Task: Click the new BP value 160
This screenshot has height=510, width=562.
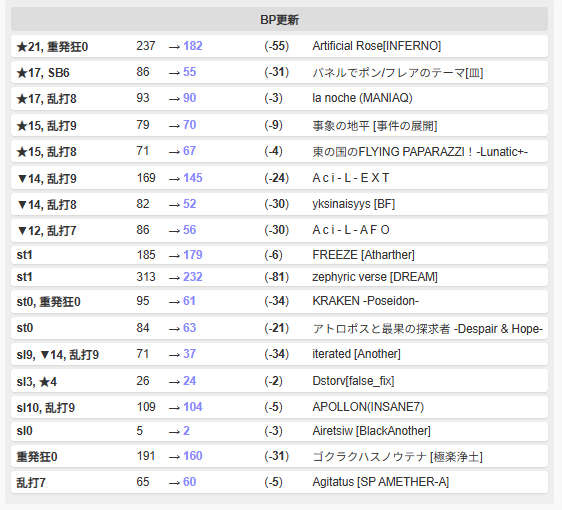Action: (x=193, y=456)
